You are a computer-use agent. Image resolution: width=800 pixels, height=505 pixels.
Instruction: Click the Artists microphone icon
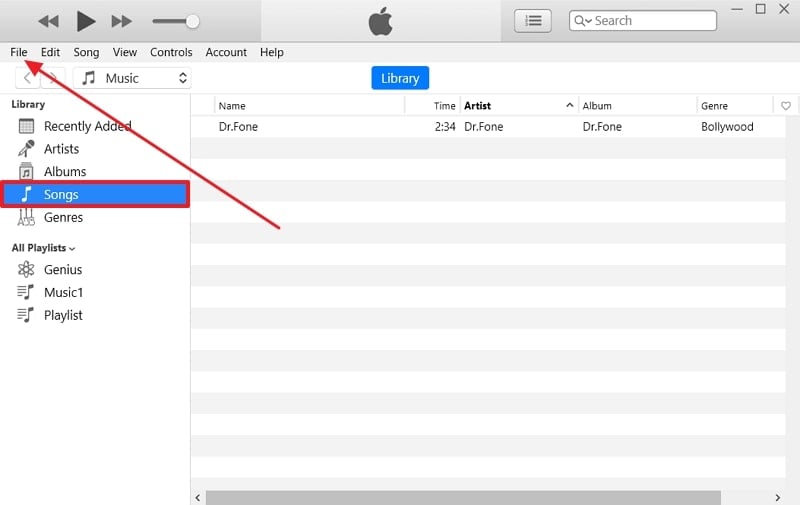pos(26,148)
